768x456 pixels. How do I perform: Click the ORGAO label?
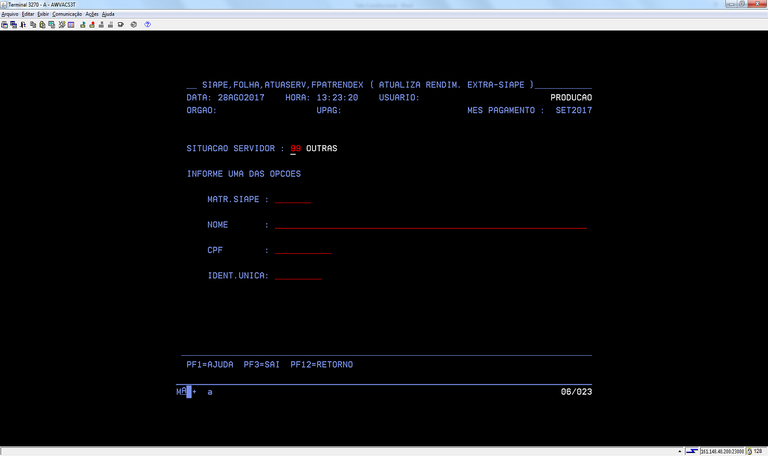coord(201,110)
